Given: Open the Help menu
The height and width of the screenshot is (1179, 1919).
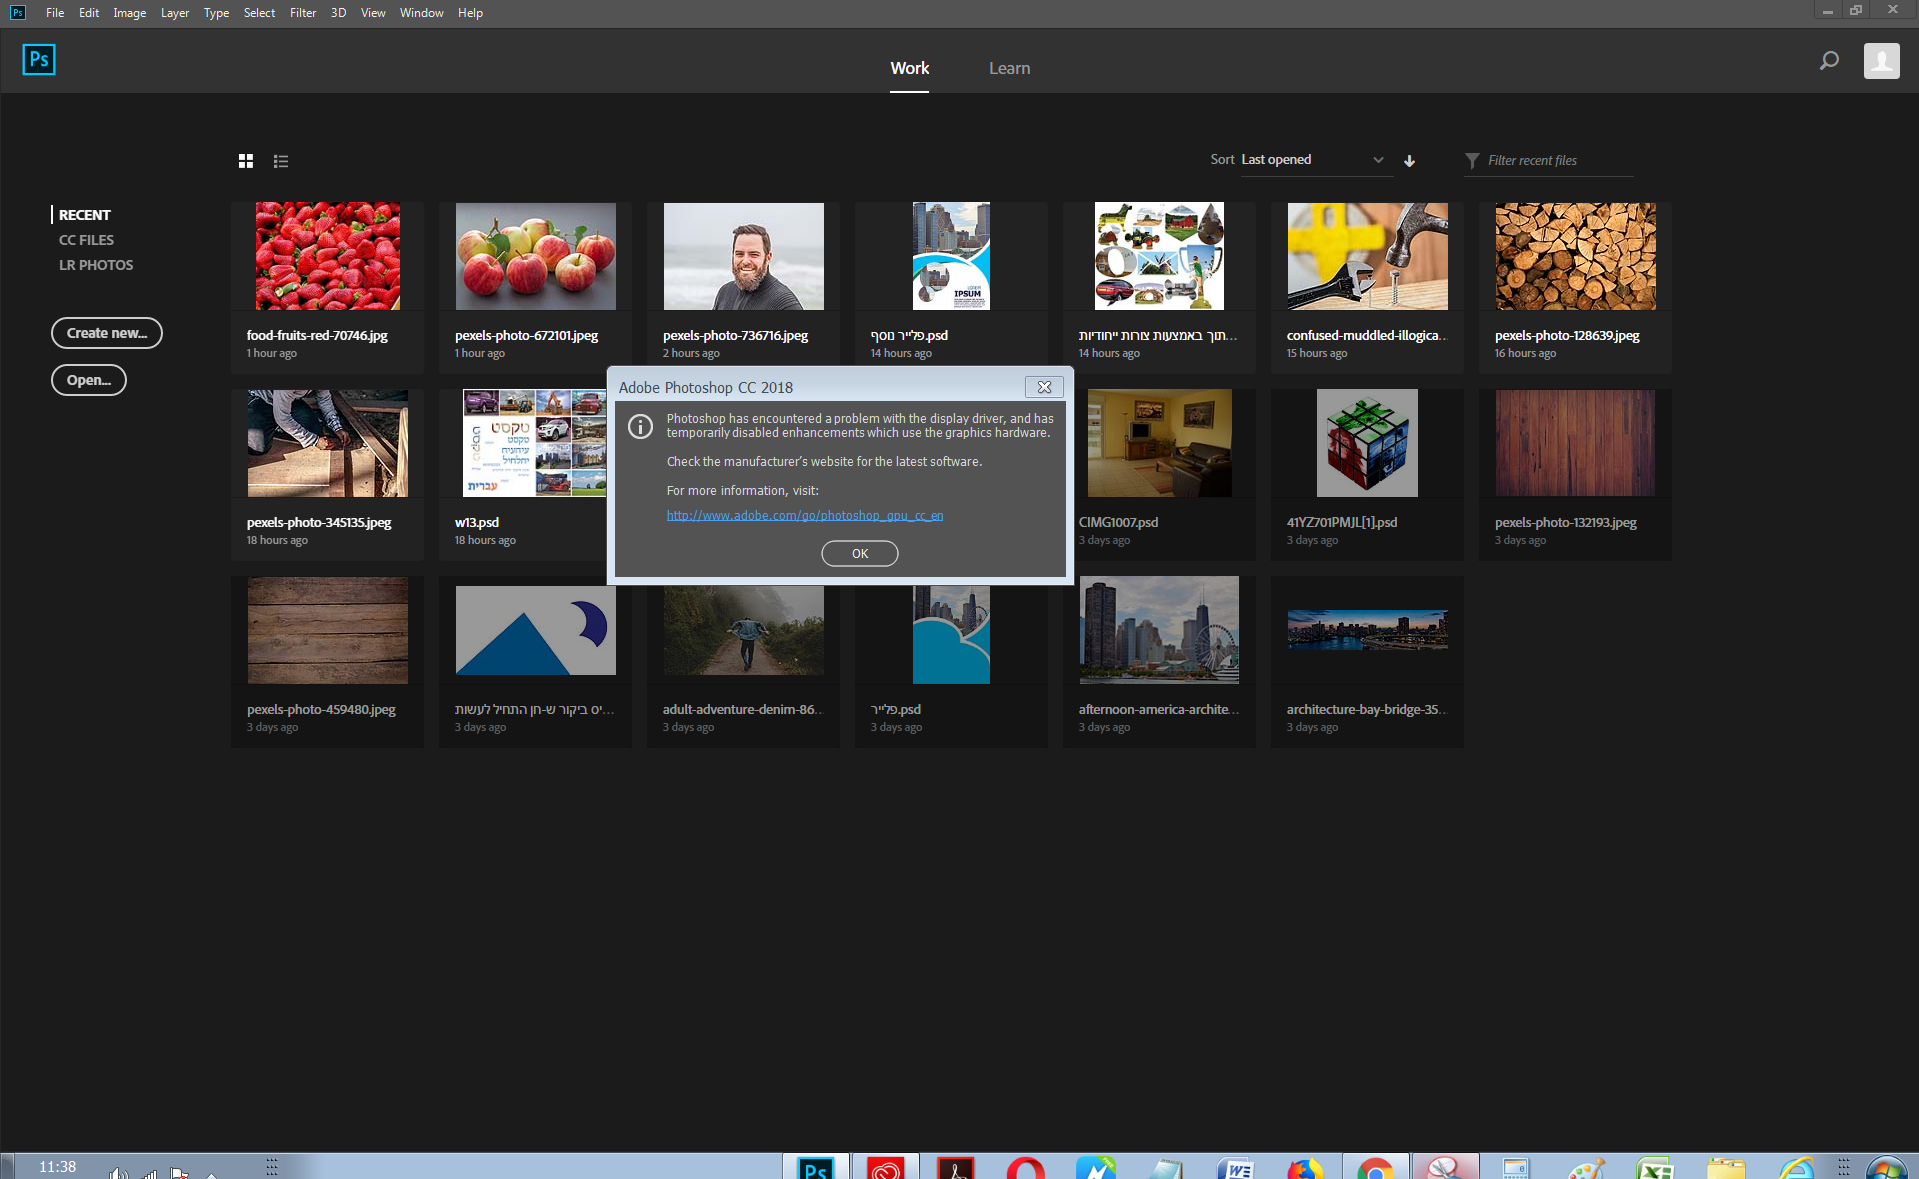Looking at the screenshot, I should tap(470, 13).
